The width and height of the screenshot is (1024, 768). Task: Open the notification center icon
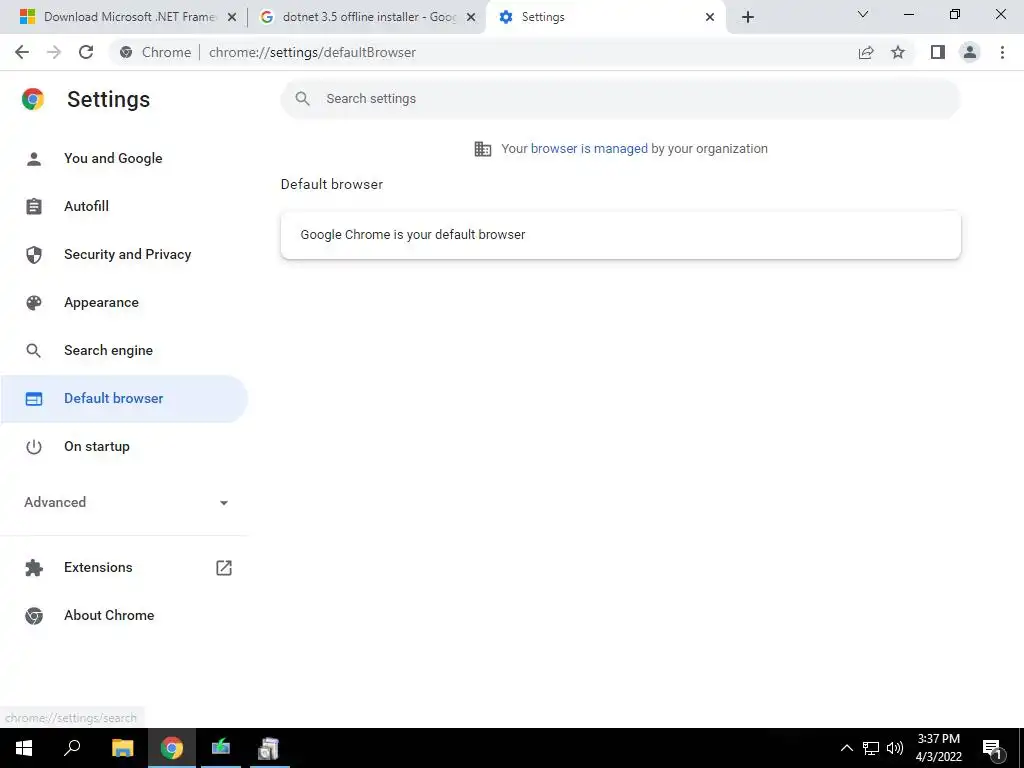pyautogui.click(x=993, y=749)
